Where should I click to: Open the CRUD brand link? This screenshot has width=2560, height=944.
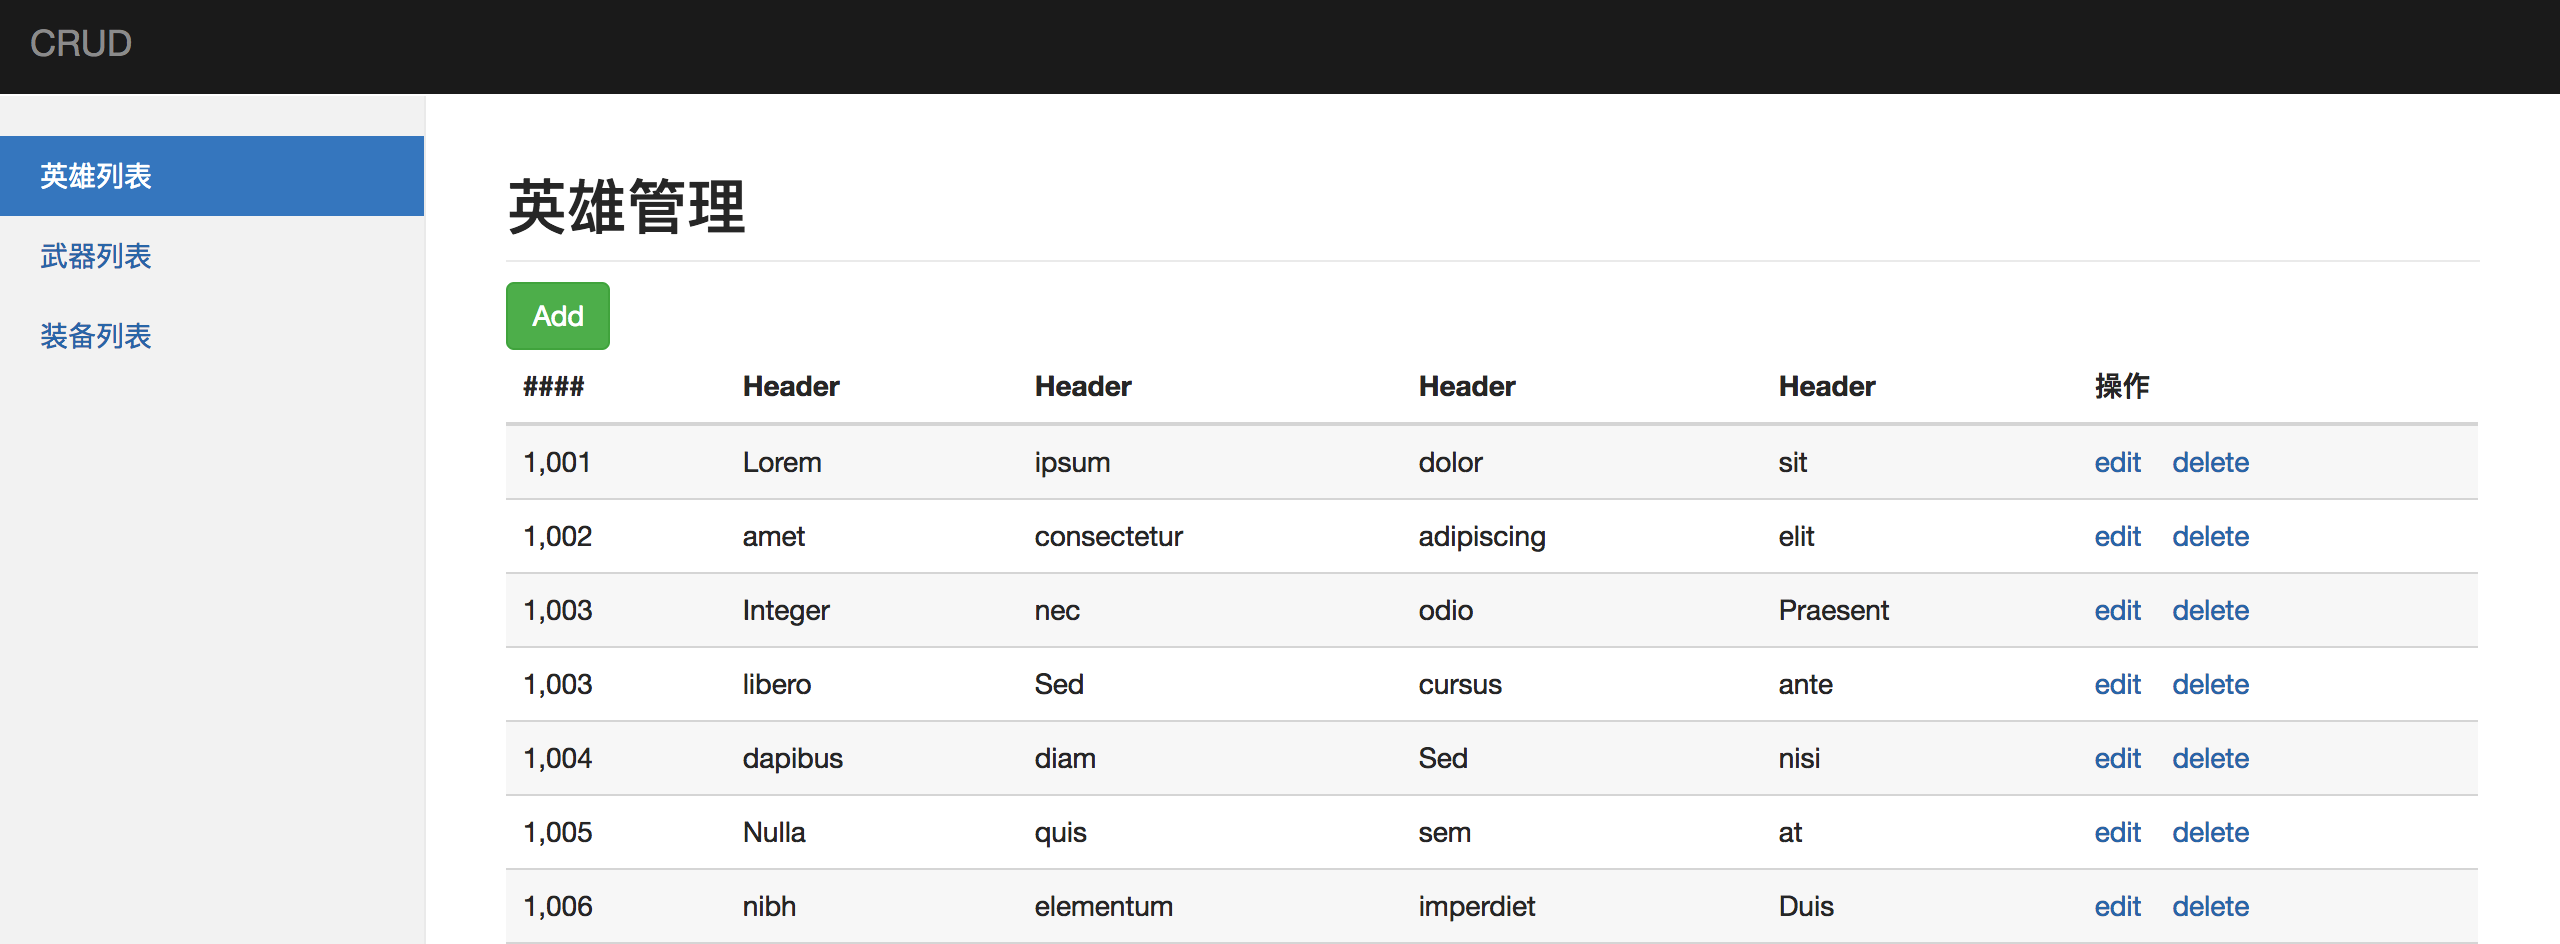81,44
